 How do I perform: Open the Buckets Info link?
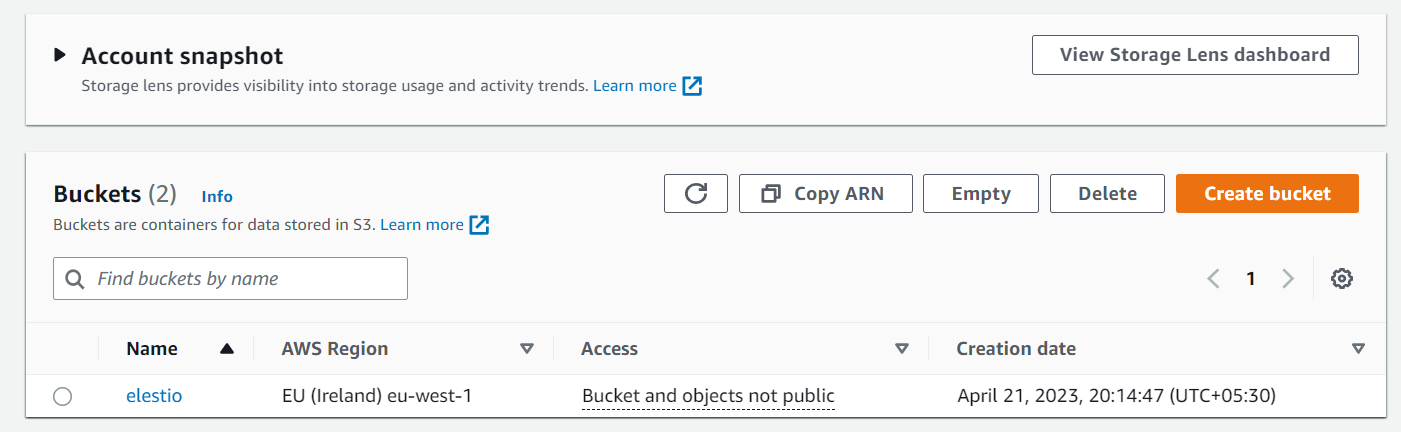(x=217, y=197)
